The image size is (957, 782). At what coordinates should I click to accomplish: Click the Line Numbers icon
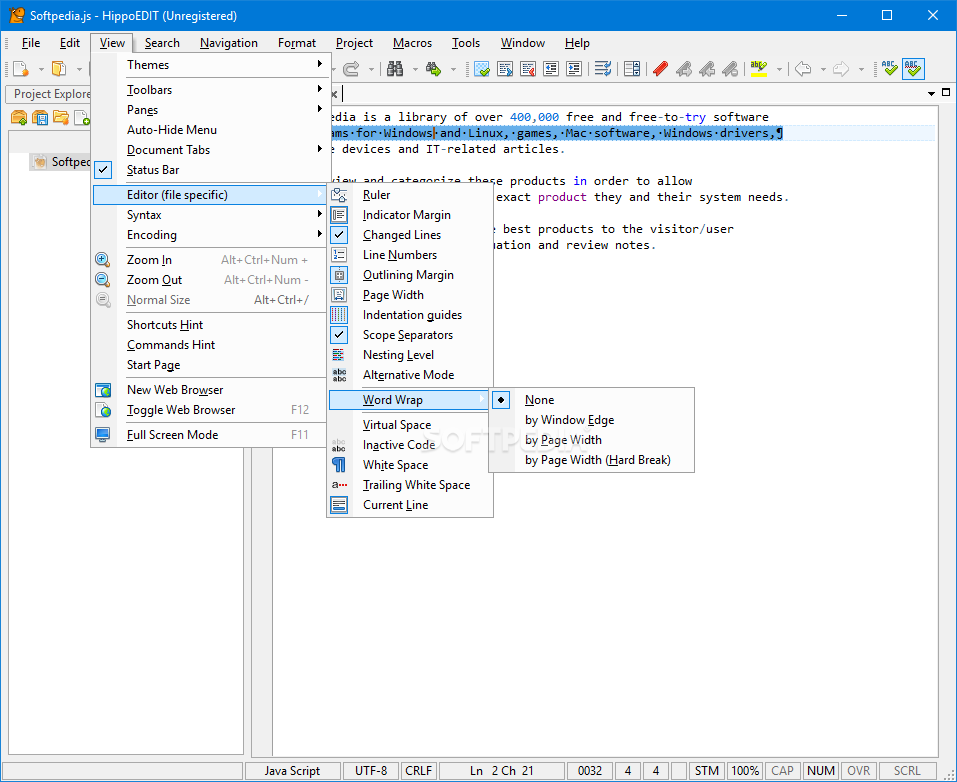339,255
